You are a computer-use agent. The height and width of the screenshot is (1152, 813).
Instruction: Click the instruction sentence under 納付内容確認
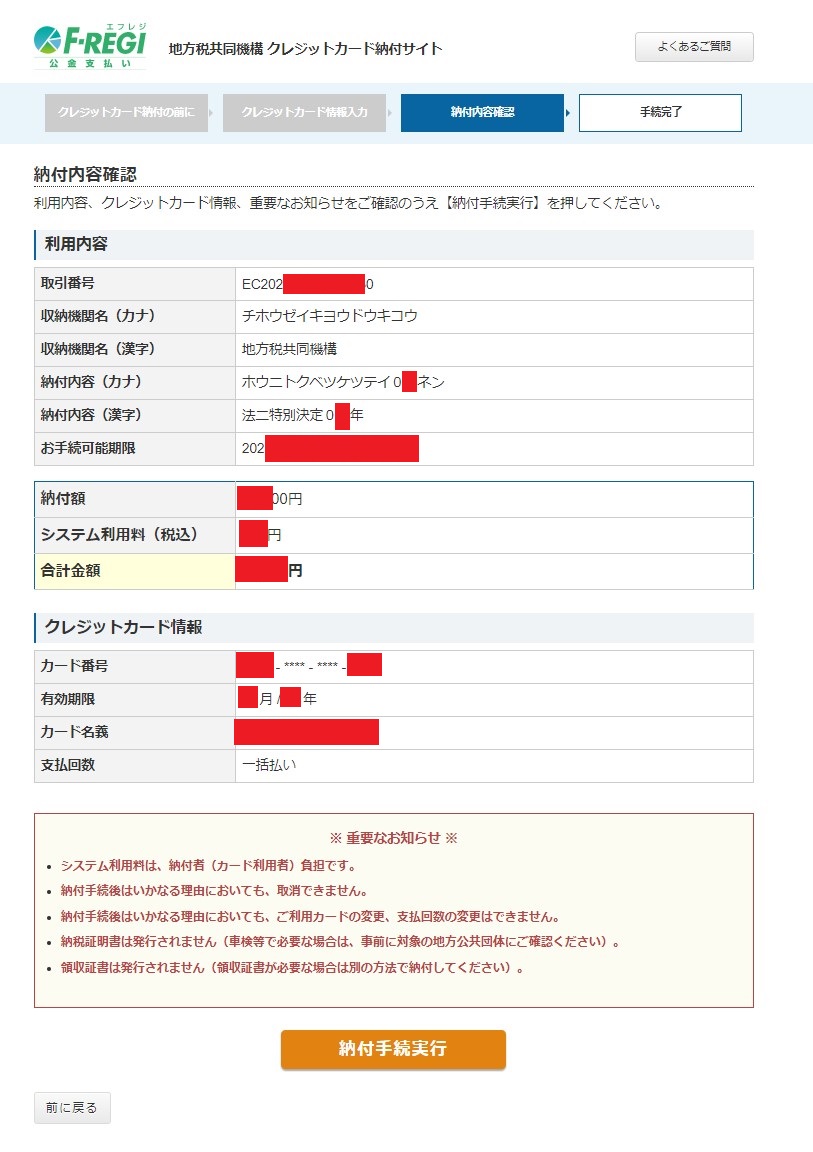click(x=349, y=204)
